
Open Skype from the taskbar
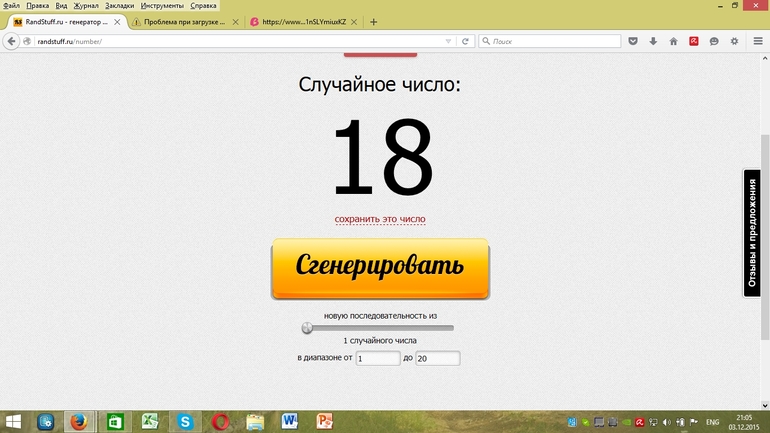184,421
